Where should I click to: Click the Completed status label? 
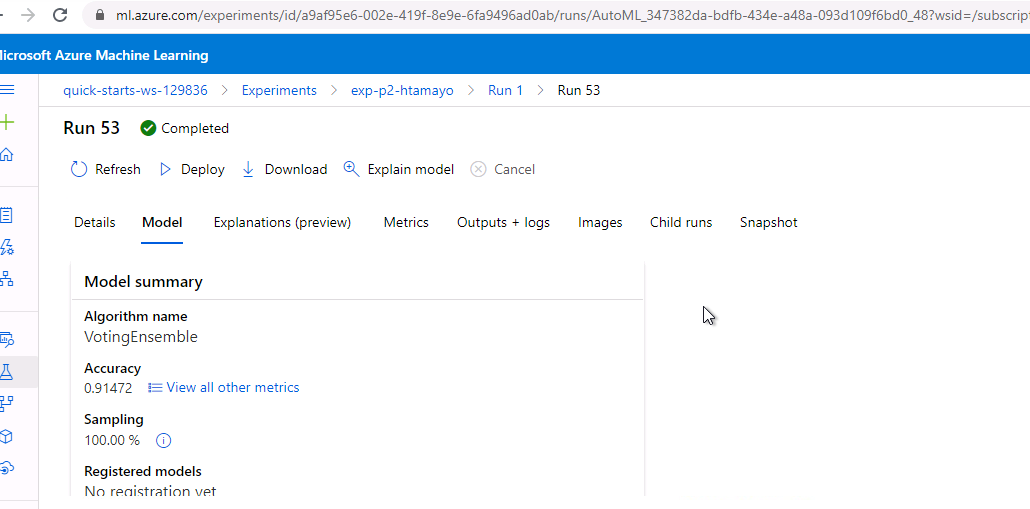click(195, 129)
